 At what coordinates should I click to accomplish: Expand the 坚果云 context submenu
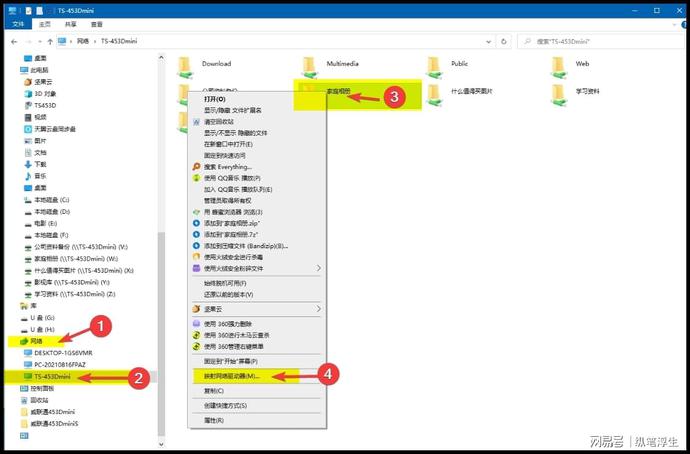(x=319, y=309)
